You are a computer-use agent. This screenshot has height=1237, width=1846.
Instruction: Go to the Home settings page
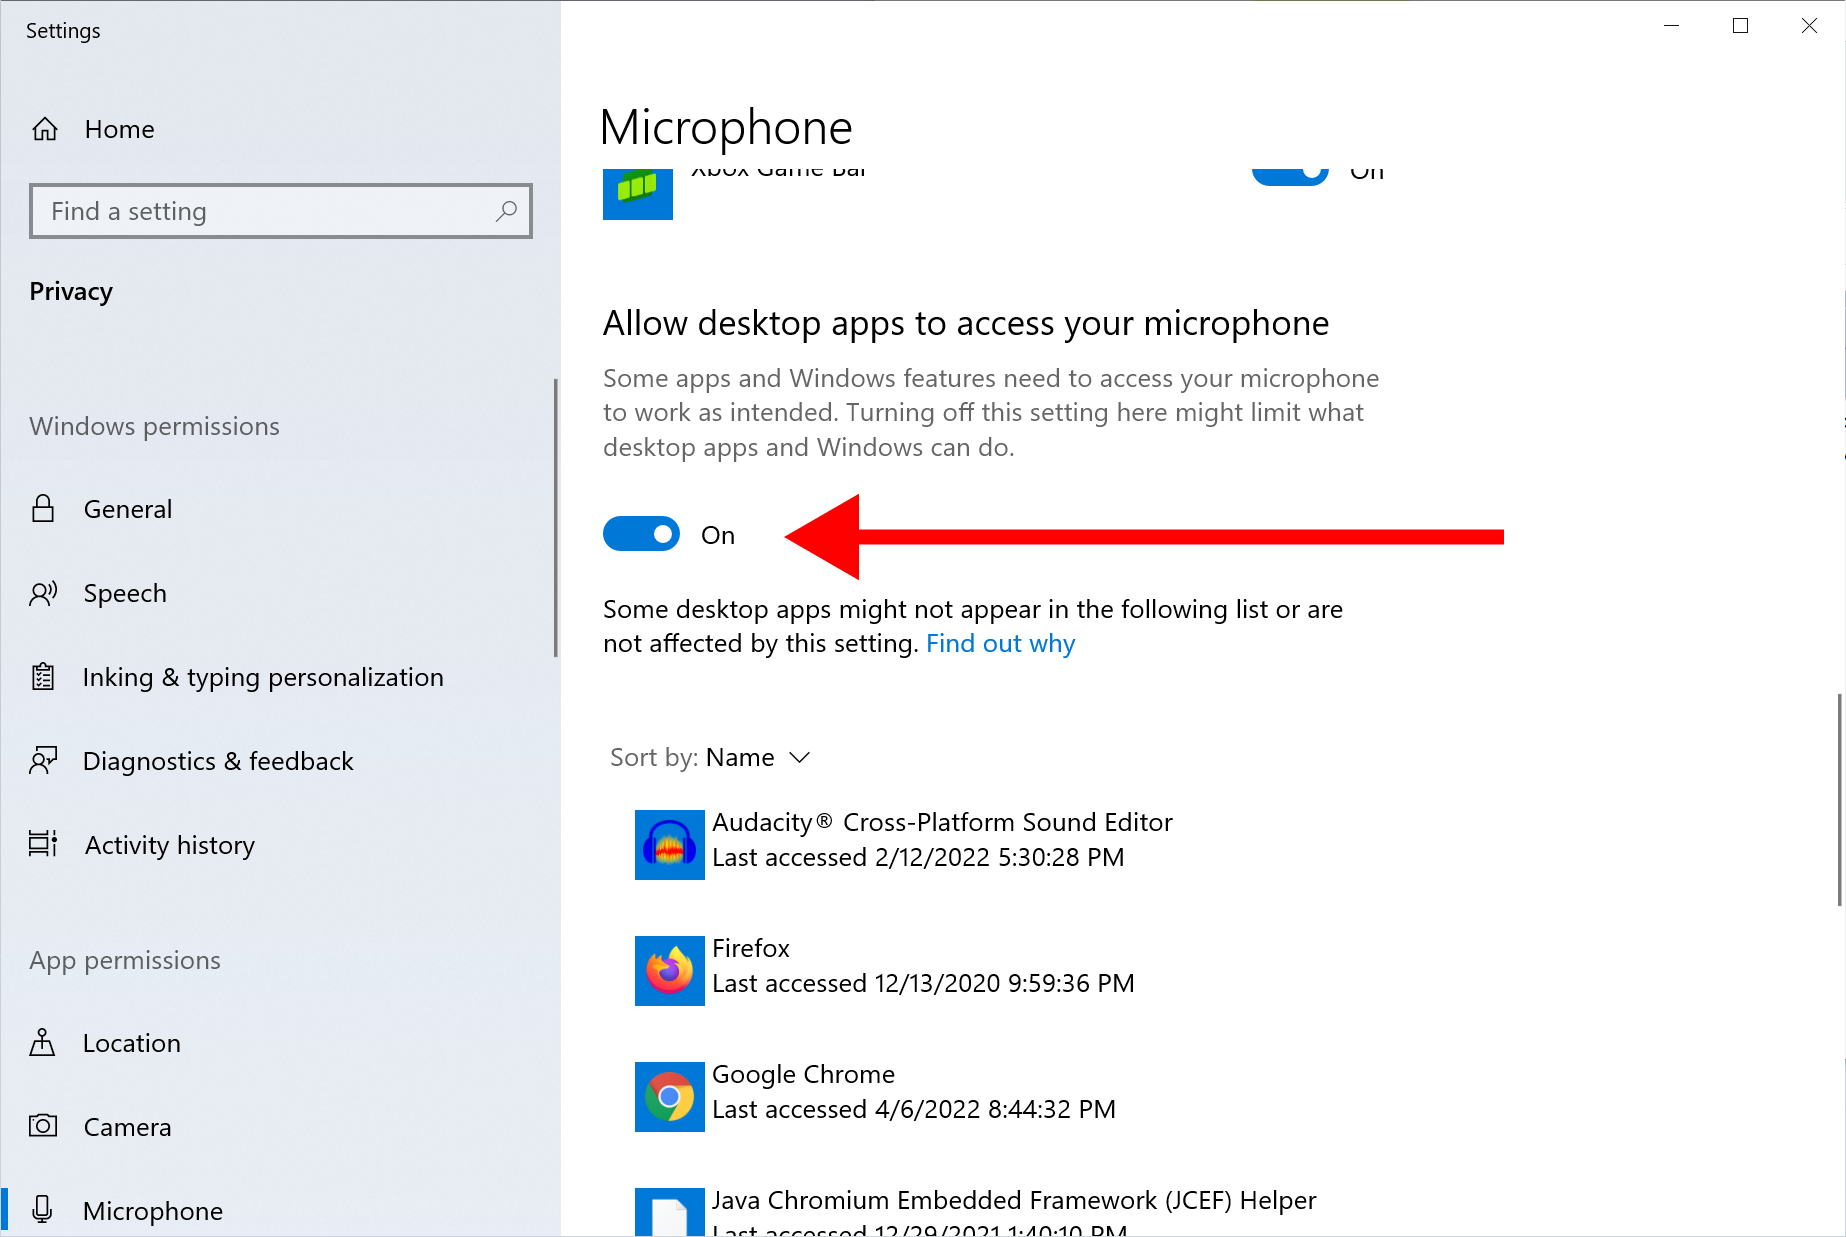coord(119,129)
